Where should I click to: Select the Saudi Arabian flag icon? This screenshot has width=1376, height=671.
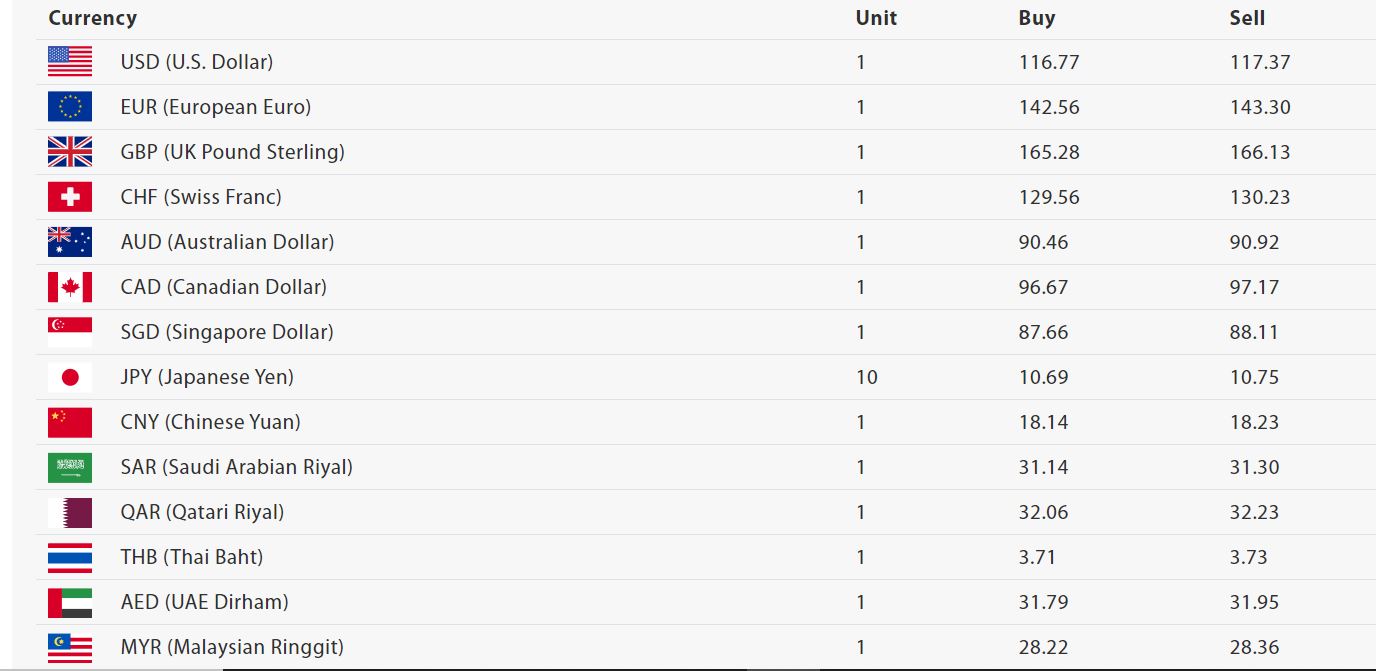click(x=70, y=467)
